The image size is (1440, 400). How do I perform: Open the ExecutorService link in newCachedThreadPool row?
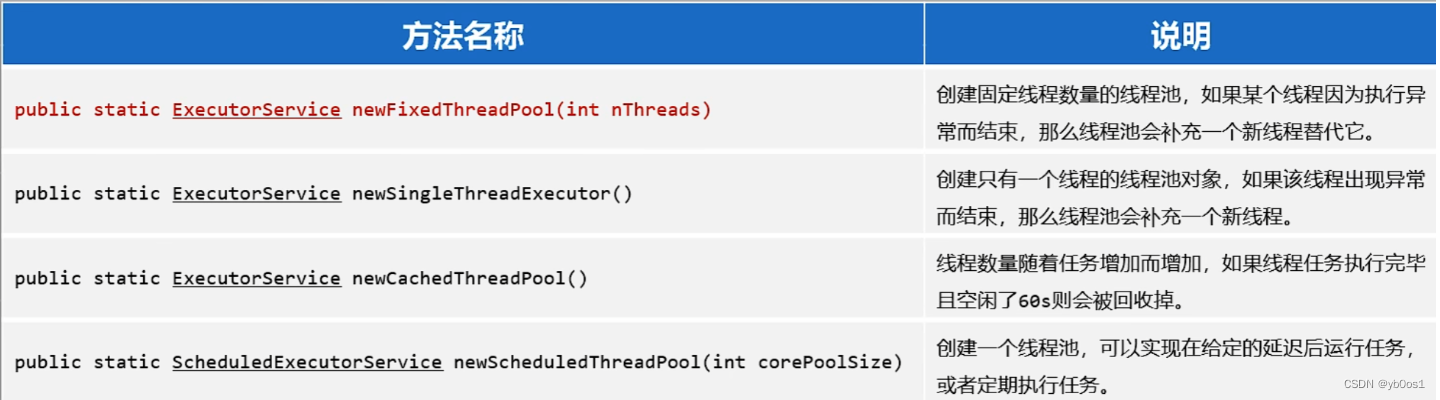coord(256,278)
